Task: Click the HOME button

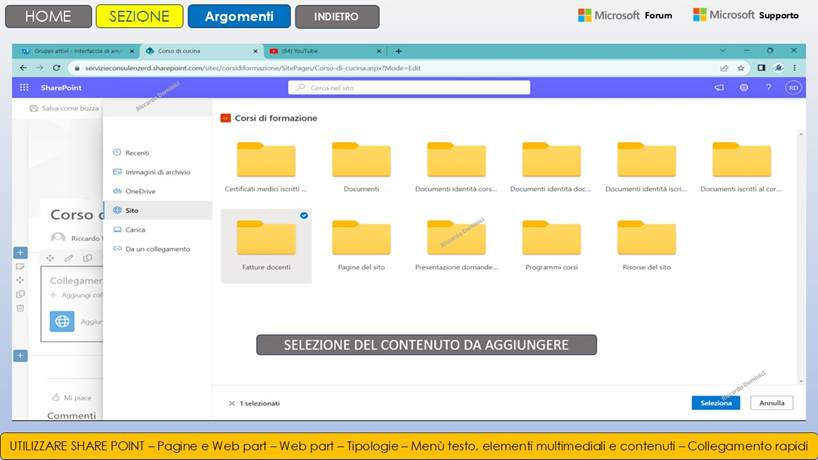Action: [48, 16]
